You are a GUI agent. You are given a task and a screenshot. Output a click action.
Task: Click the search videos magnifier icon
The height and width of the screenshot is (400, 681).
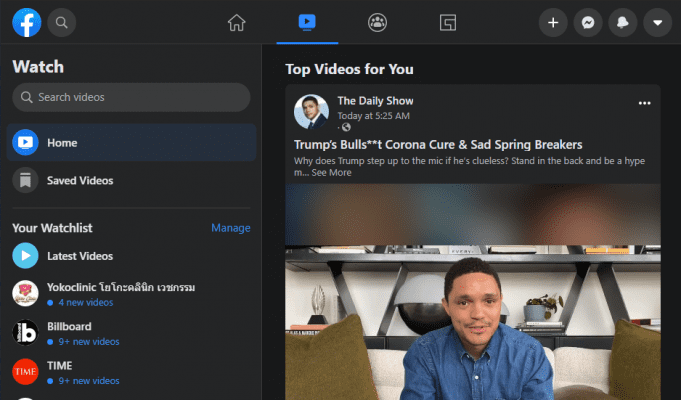click(x=26, y=97)
